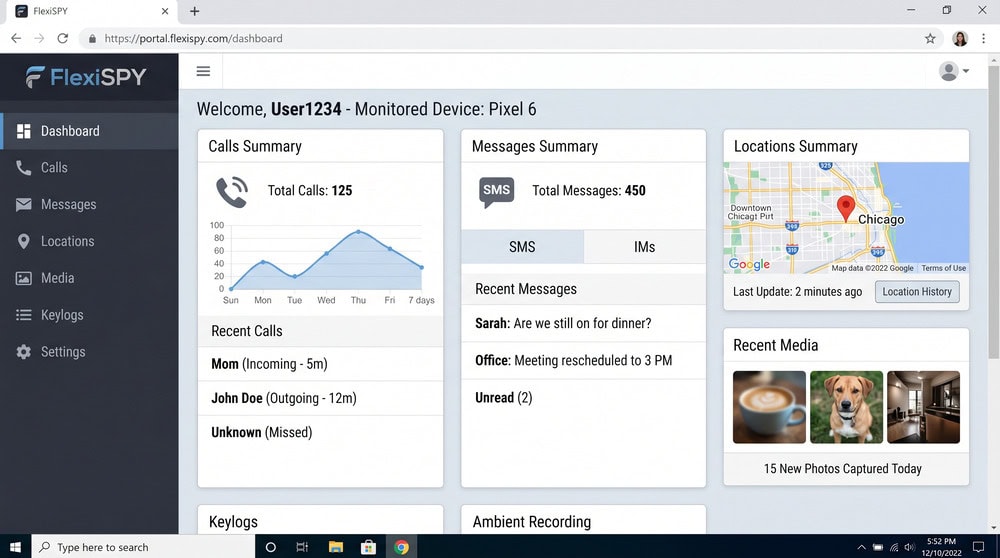Viewport: 1000px width, 558px height.
Task: Open the coffee cup photo thumbnail
Action: pos(769,407)
